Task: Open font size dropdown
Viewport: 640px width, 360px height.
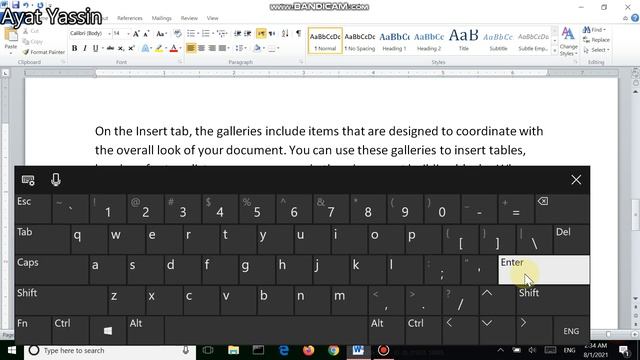Action: coord(128,33)
